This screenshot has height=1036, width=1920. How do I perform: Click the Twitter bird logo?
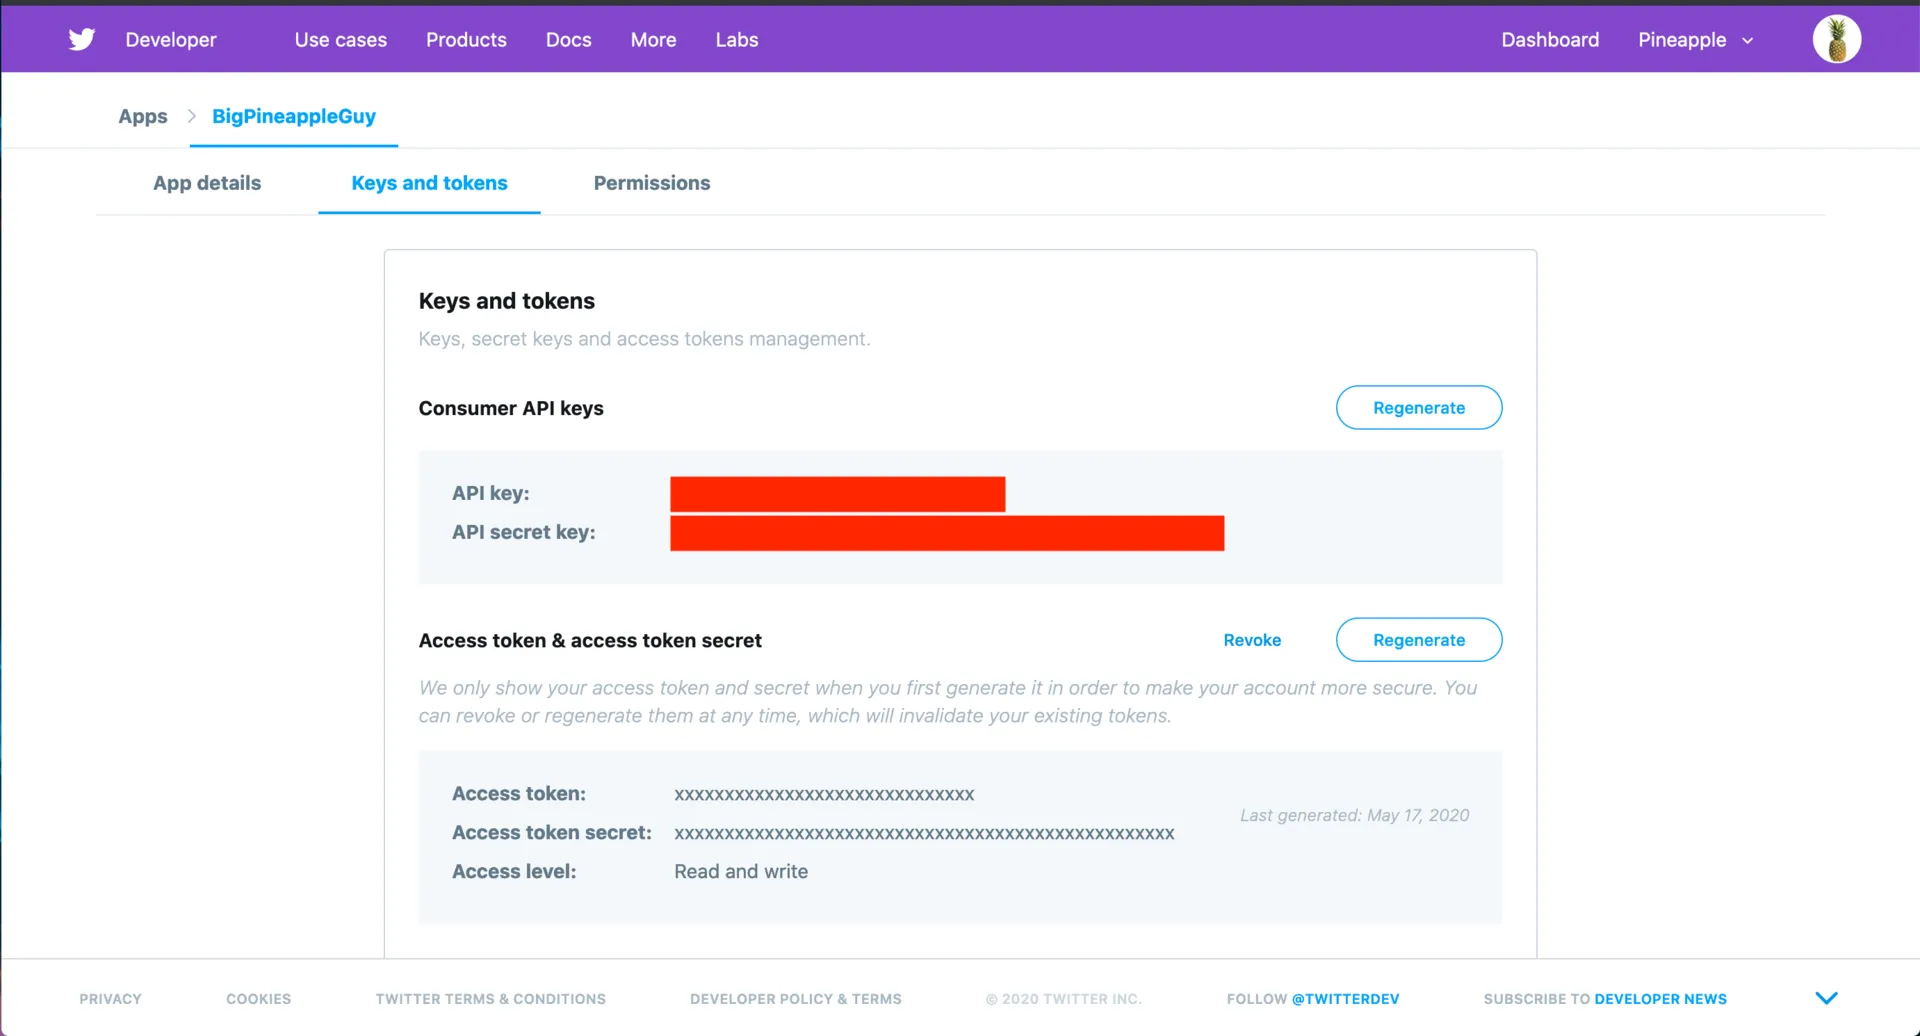(x=81, y=39)
